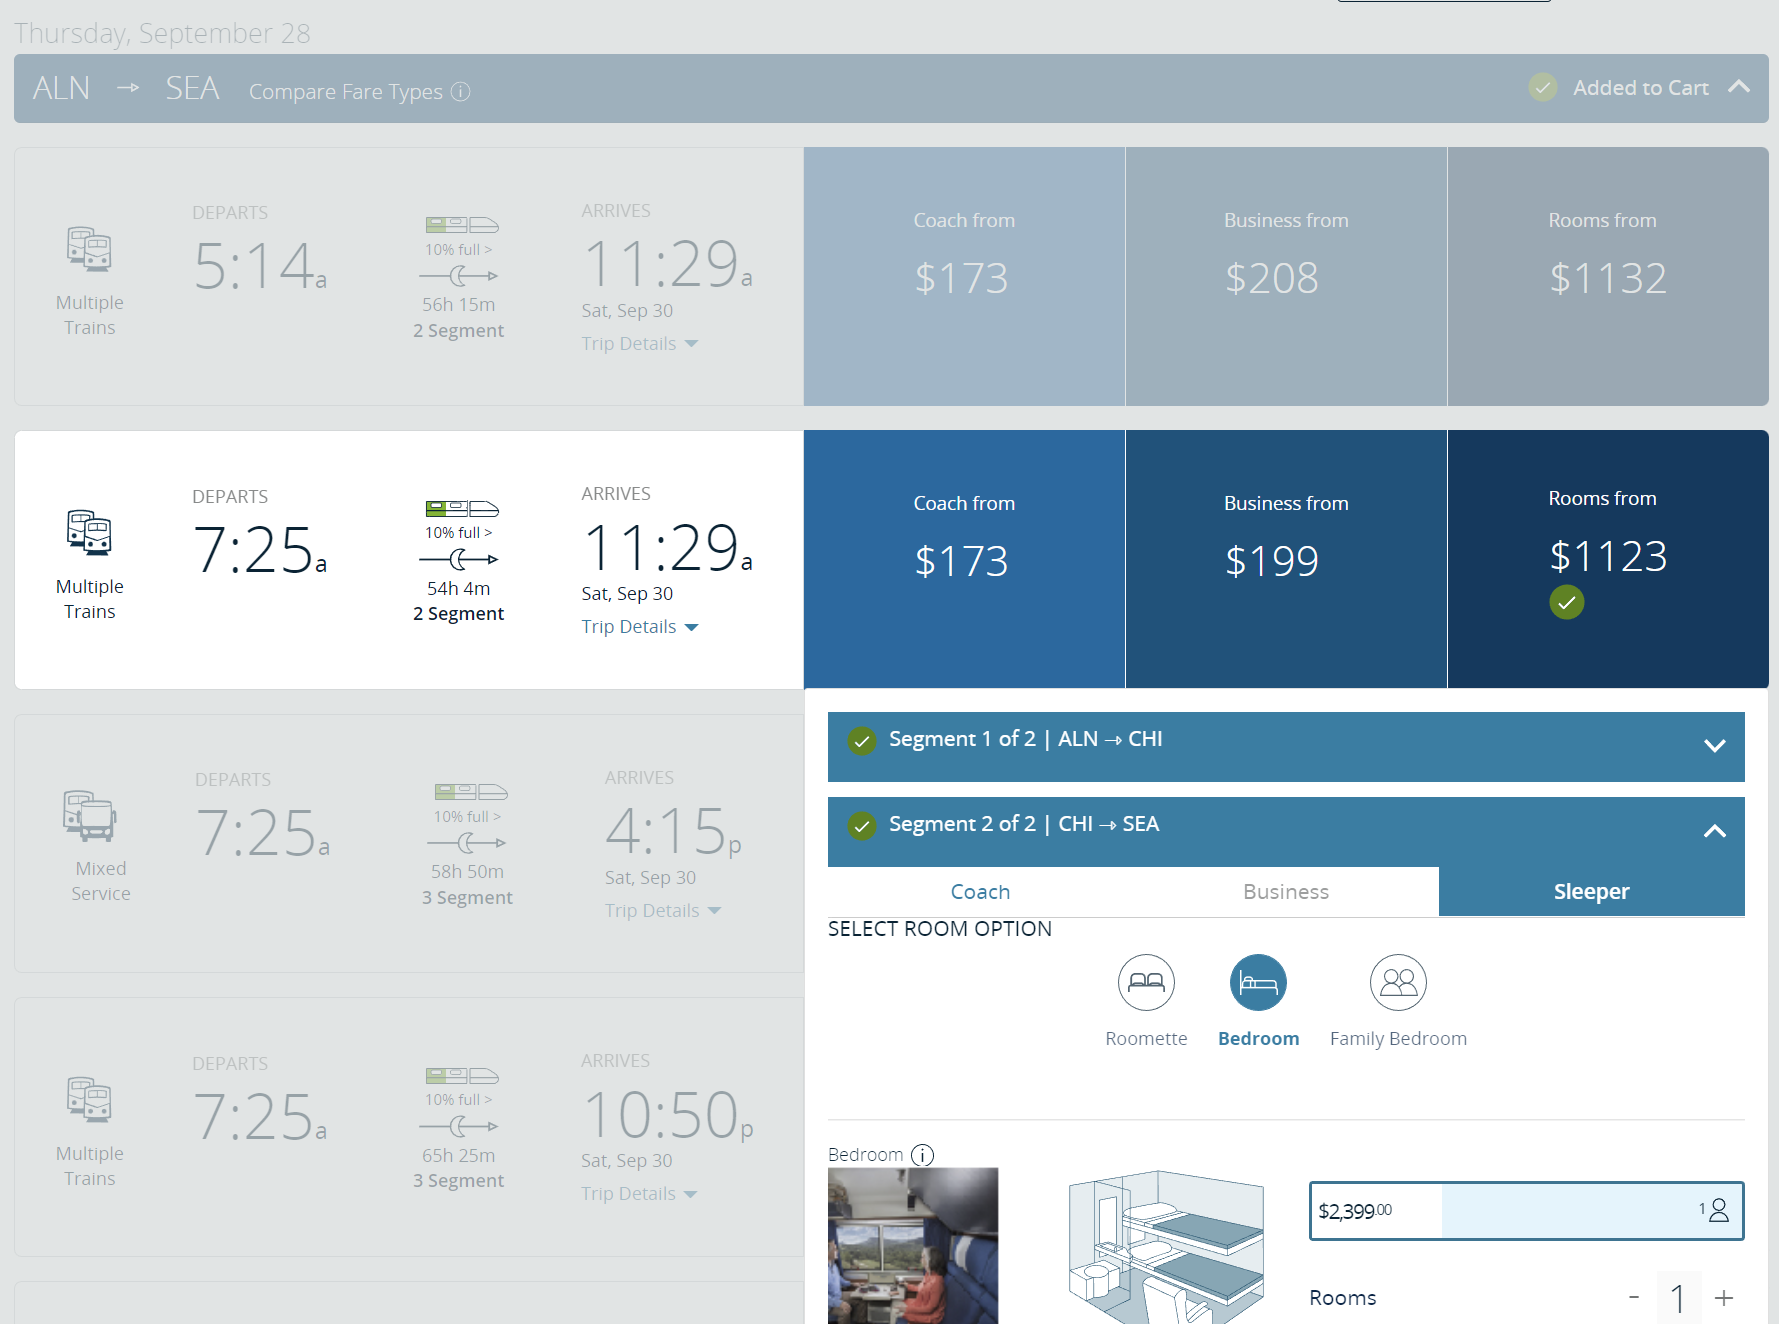Expand Trip Details for the 54h 4m trip
Image resolution: width=1779 pixels, height=1324 pixels.
[640, 627]
